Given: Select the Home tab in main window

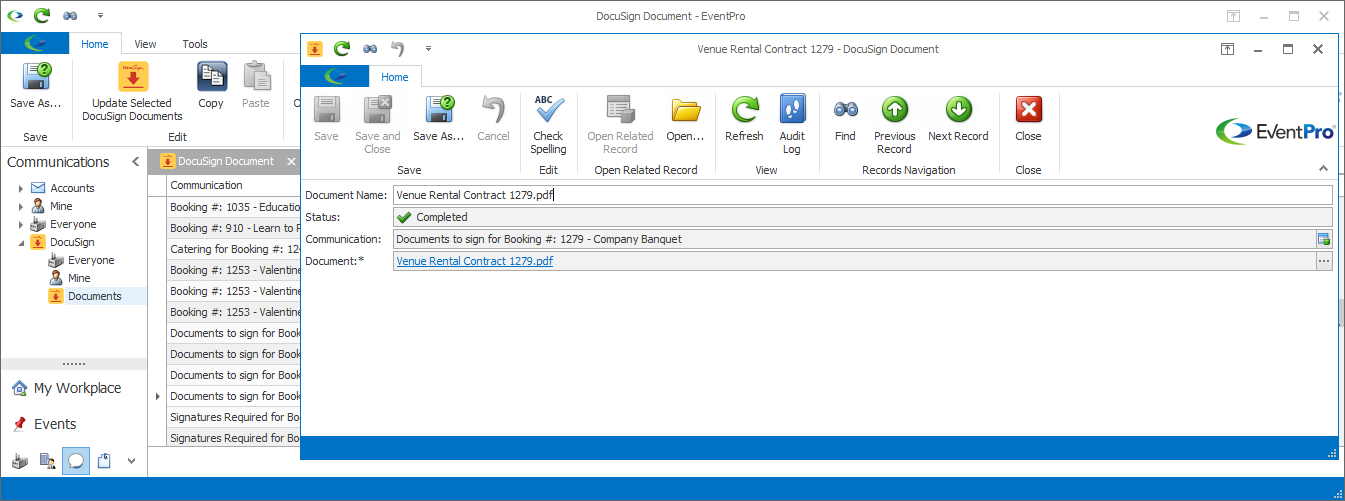Looking at the screenshot, I should pos(95,44).
